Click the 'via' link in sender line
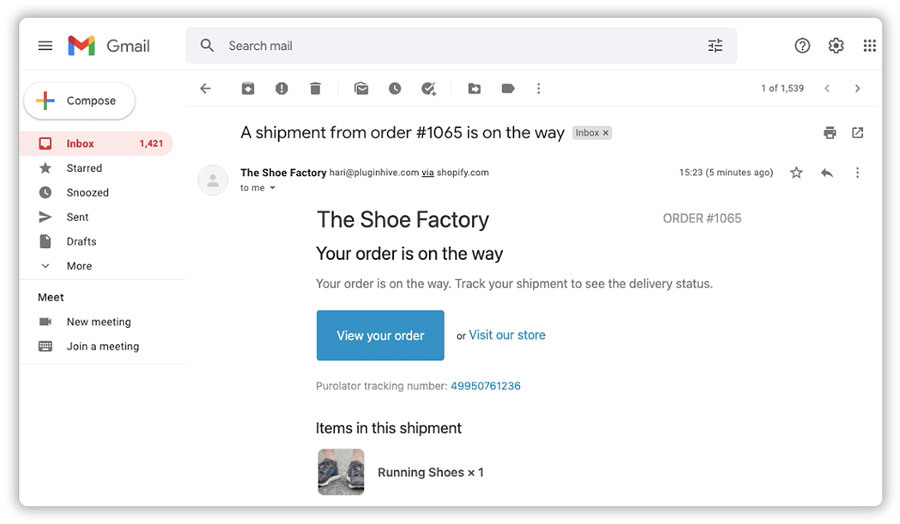Viewport: 900px width, 524px height. (428, 172)
